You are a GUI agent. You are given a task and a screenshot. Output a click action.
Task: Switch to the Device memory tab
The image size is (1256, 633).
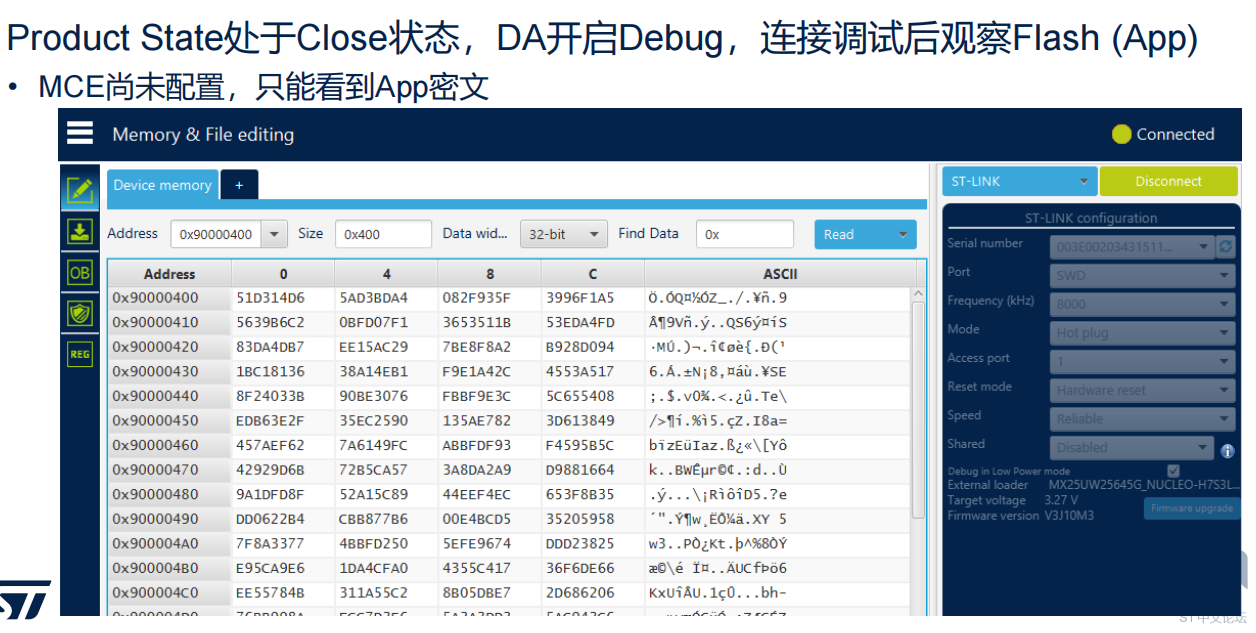(x=162, y=185)
